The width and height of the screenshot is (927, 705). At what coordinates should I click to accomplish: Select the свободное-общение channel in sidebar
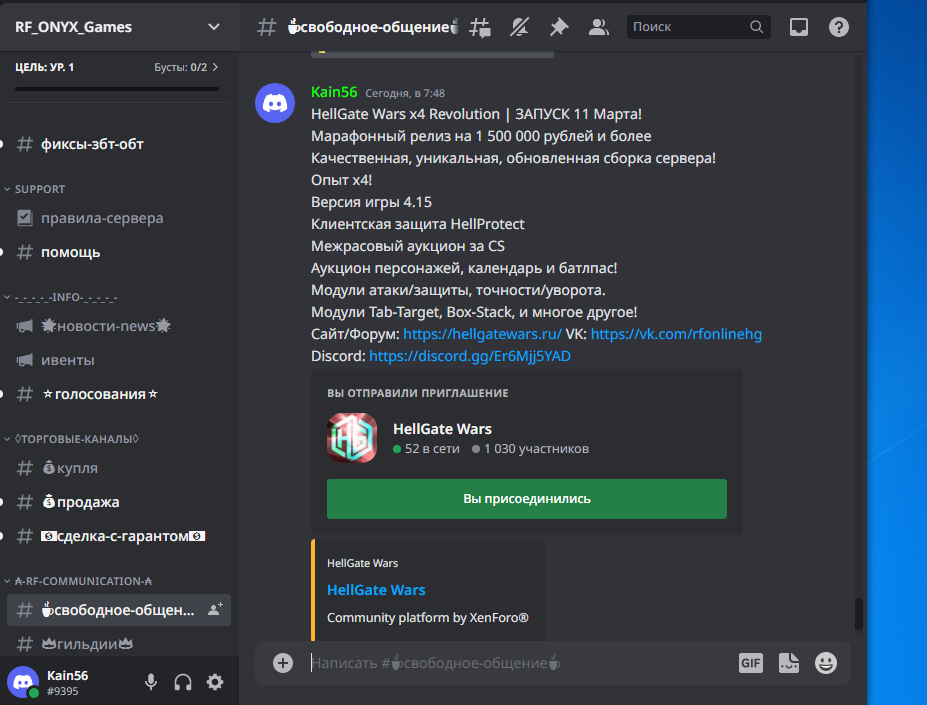(118, 610)
